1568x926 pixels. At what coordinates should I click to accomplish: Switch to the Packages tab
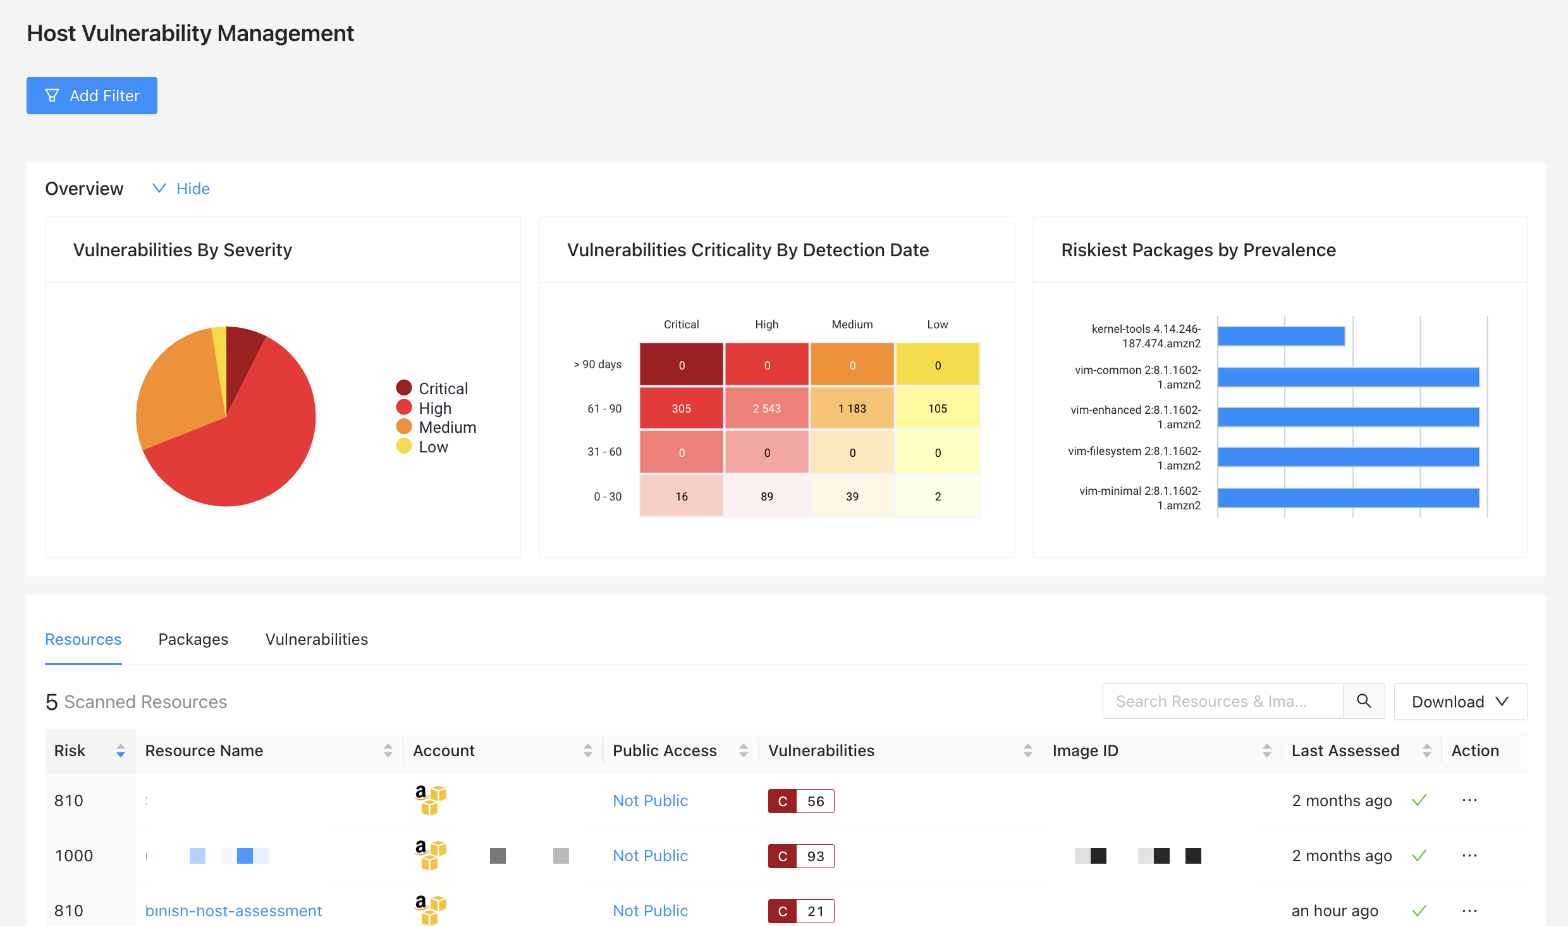(x=193, y=640)
